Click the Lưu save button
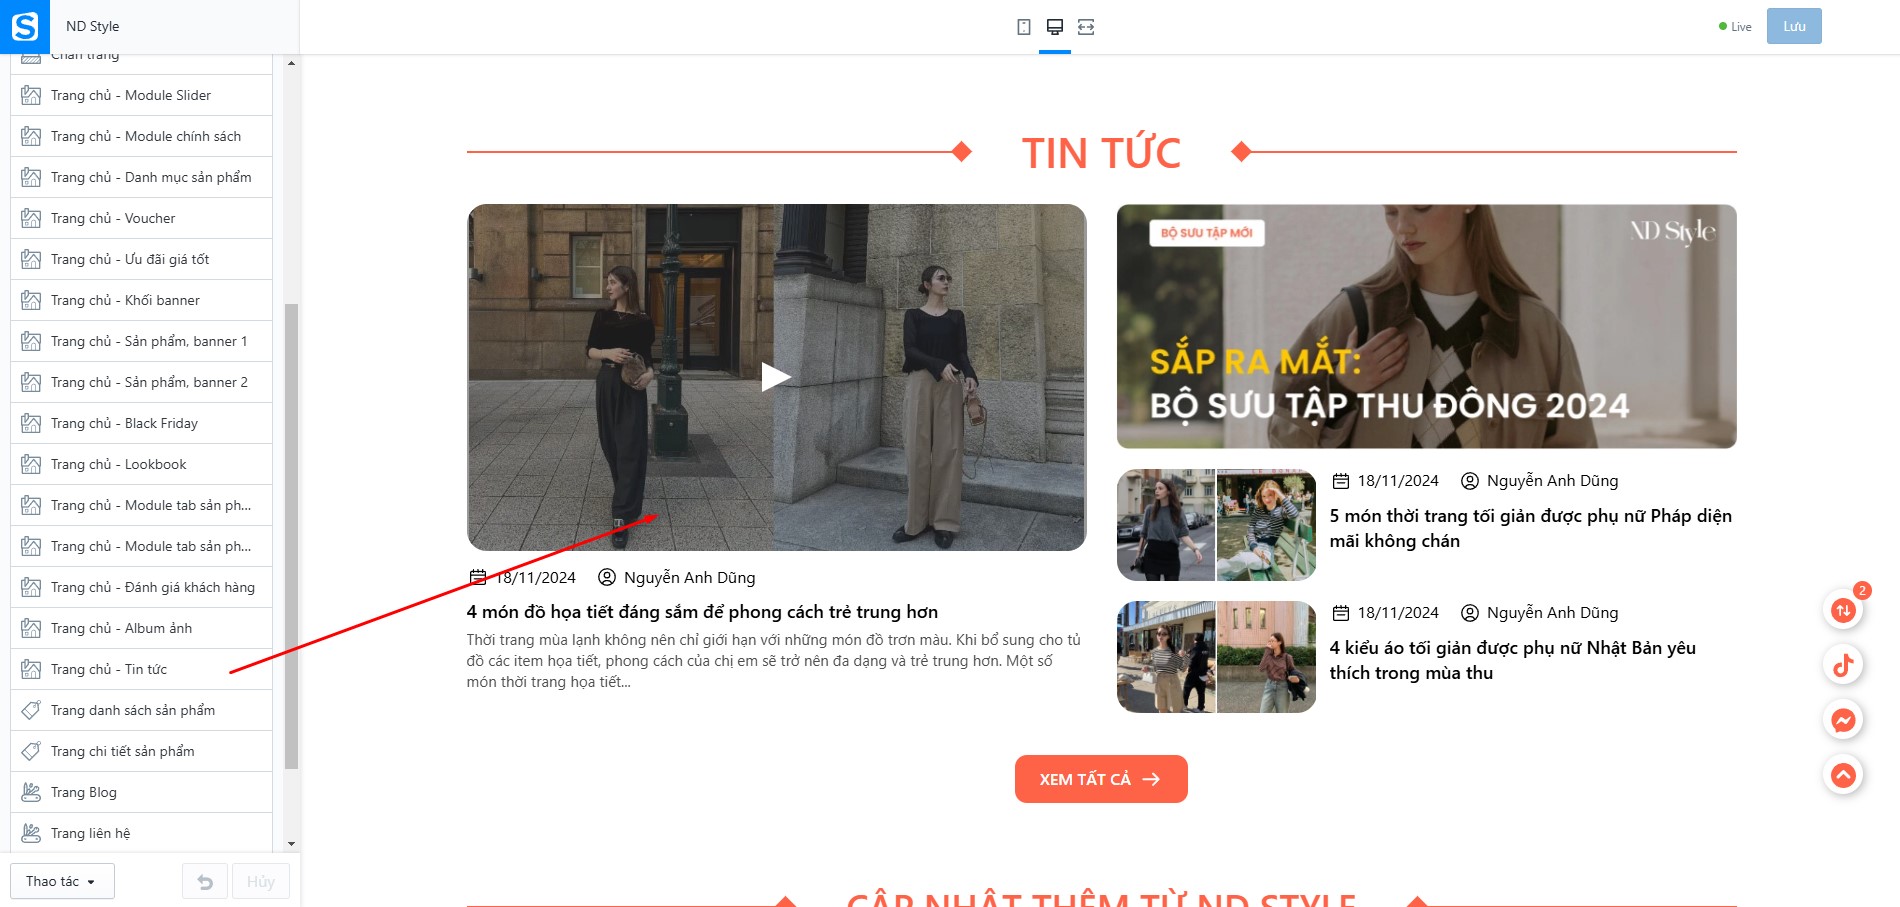1900x907 pixels. (1794, 26)
